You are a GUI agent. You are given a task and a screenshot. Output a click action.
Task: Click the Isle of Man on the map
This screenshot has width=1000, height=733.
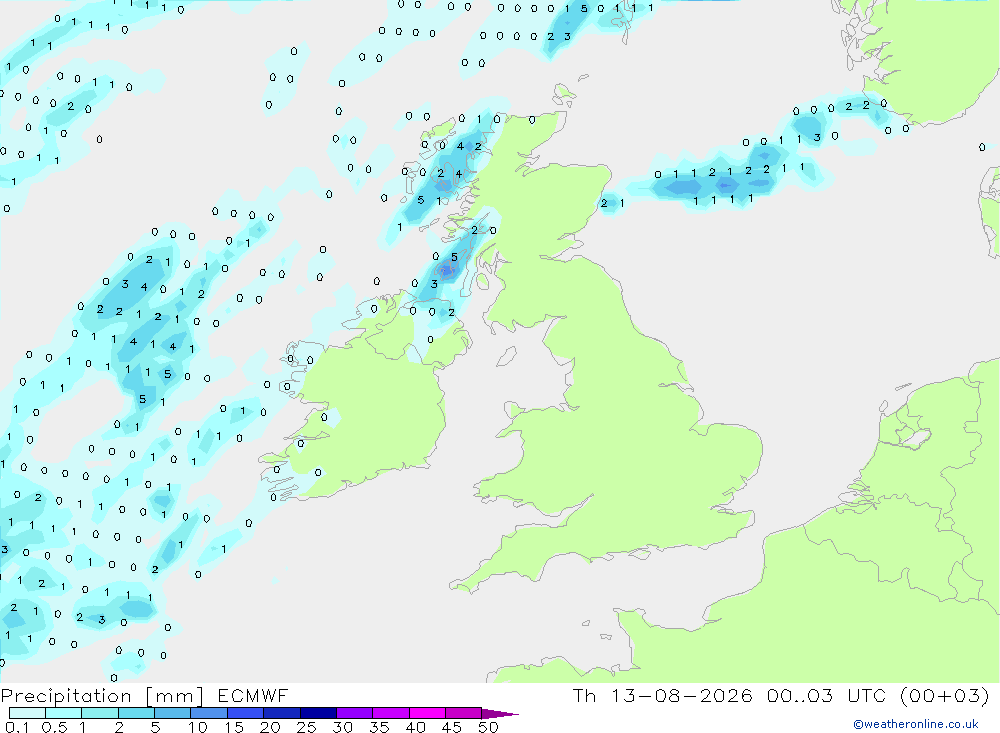point(506,357)
